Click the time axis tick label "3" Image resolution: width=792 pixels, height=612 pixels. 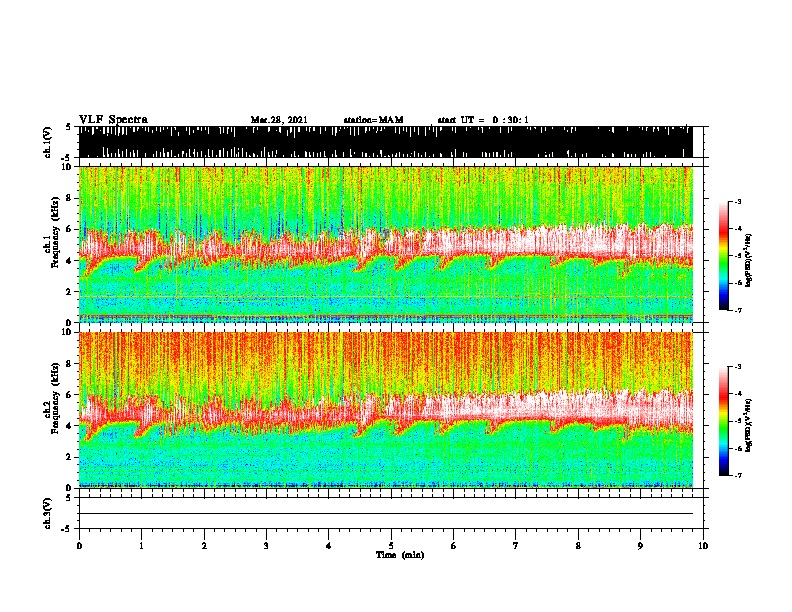[x=266, y=546]
